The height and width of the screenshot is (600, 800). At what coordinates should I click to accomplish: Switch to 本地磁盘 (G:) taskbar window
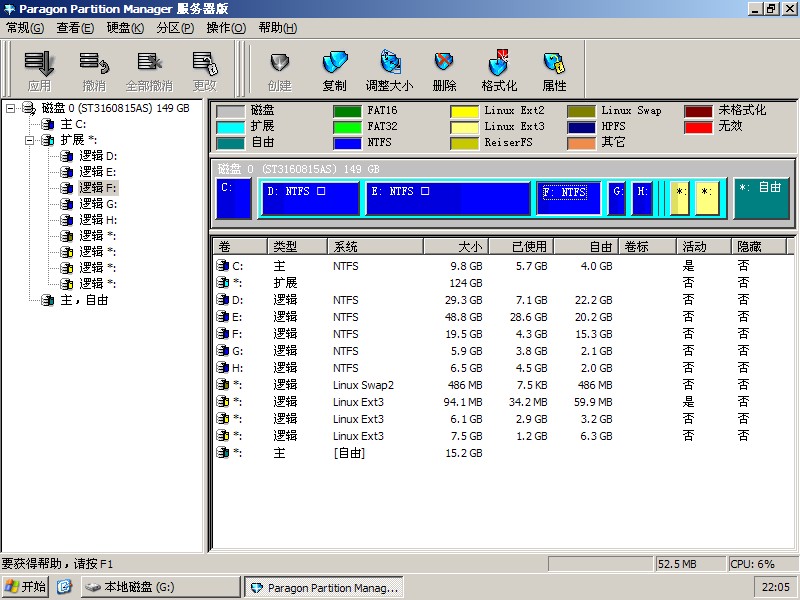click(x=161, y=587)
